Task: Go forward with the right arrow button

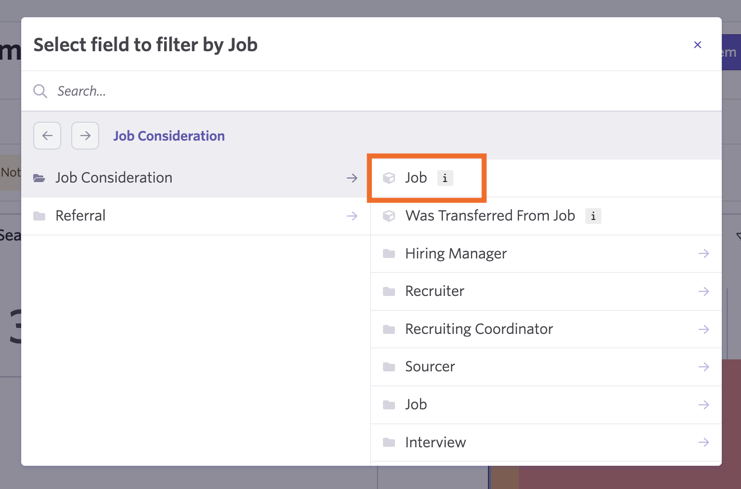Action: coord(85,136)
